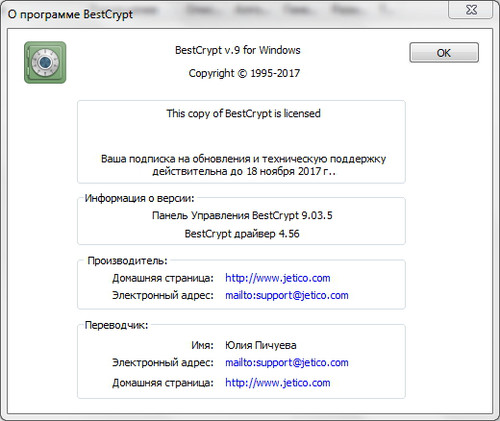The height and width of the screenshot is (421, 500).
Task: Open the manufacturer home page link
Action: pyautogui.click(x=278, y=278)
